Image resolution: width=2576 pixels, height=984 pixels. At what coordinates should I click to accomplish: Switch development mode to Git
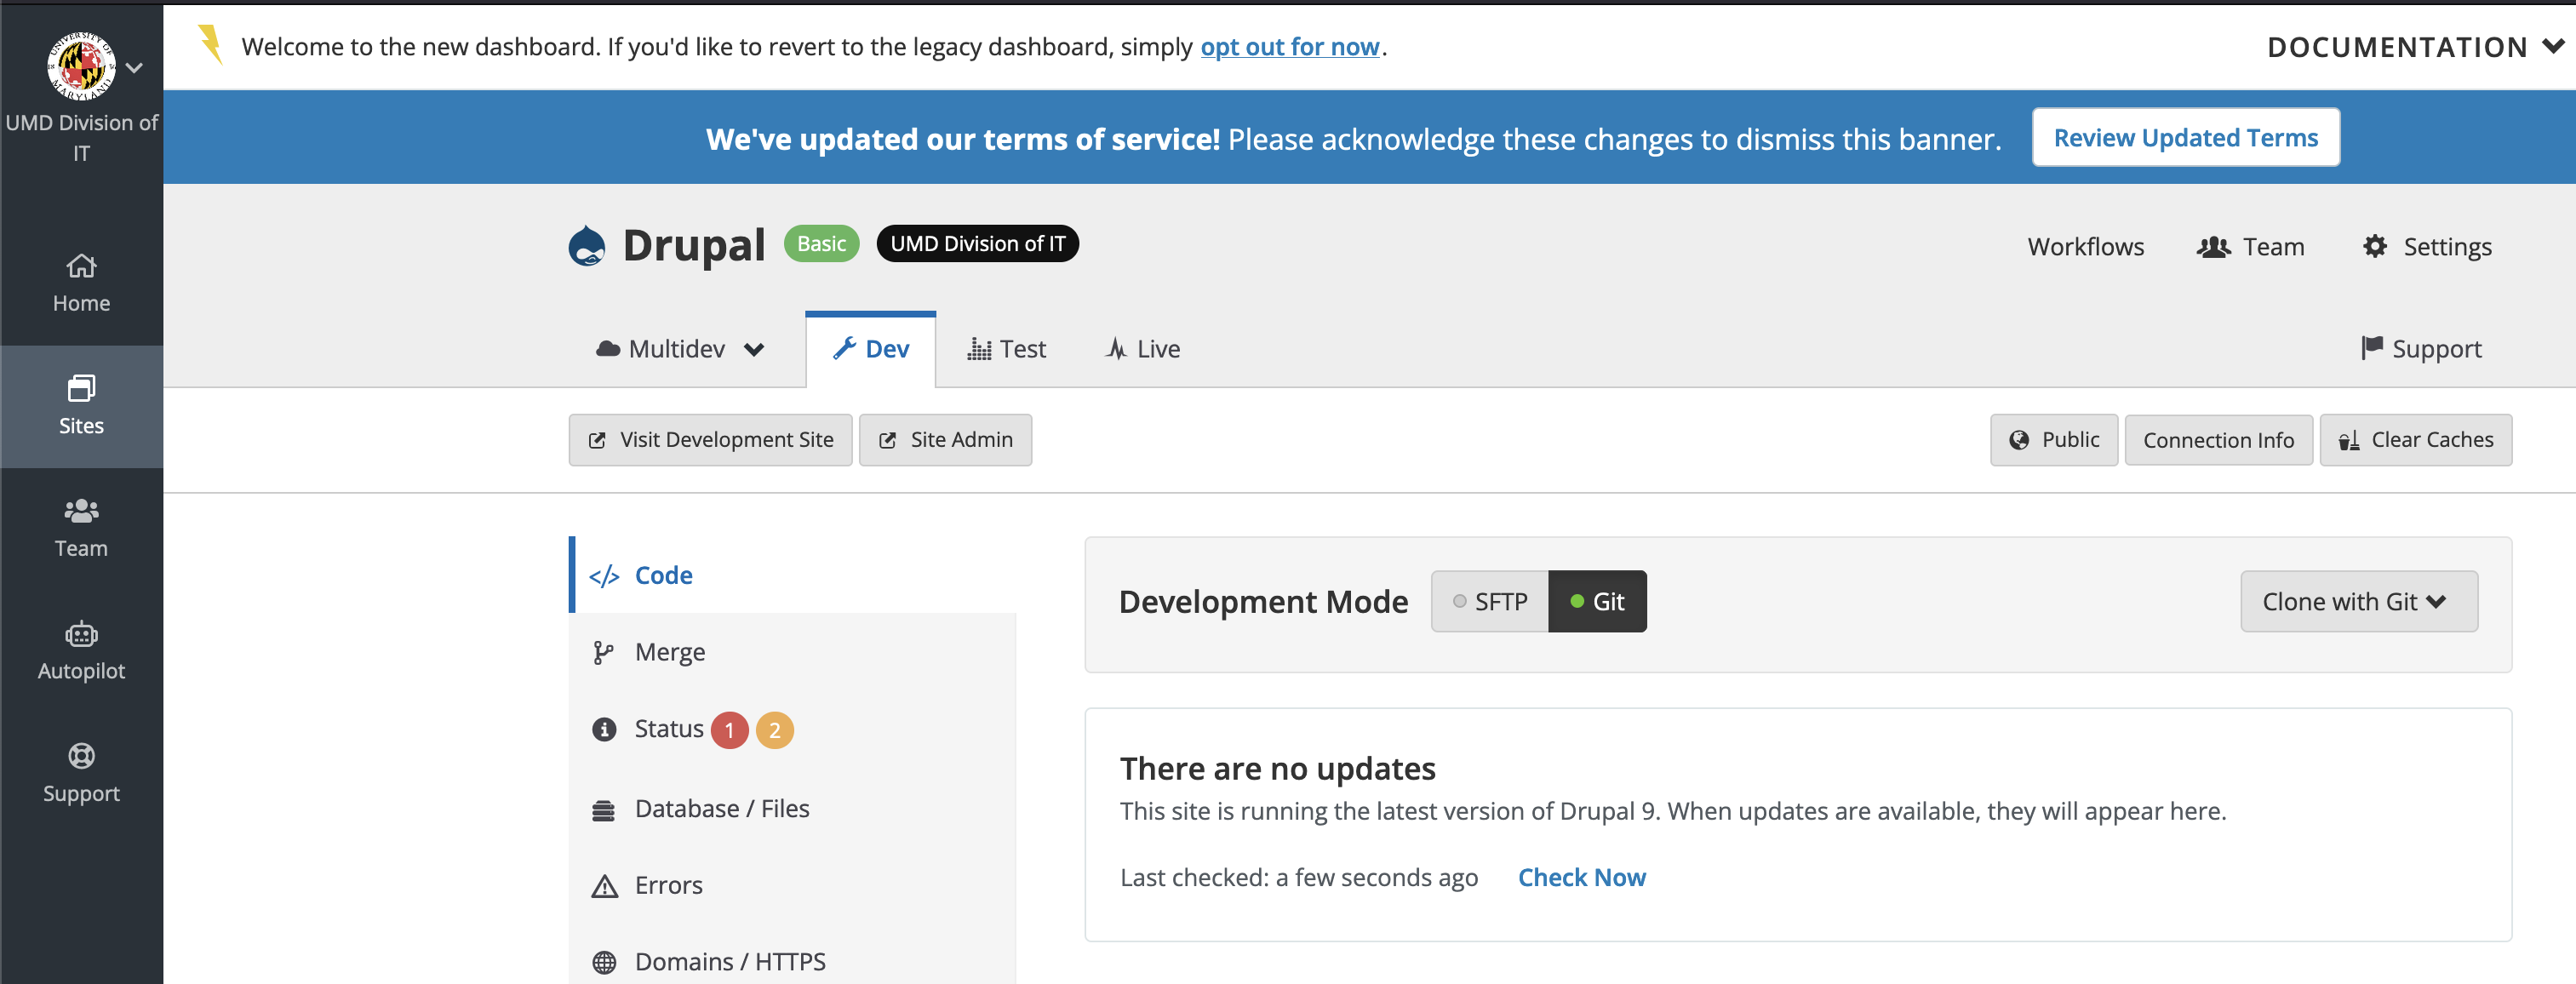1597,601
